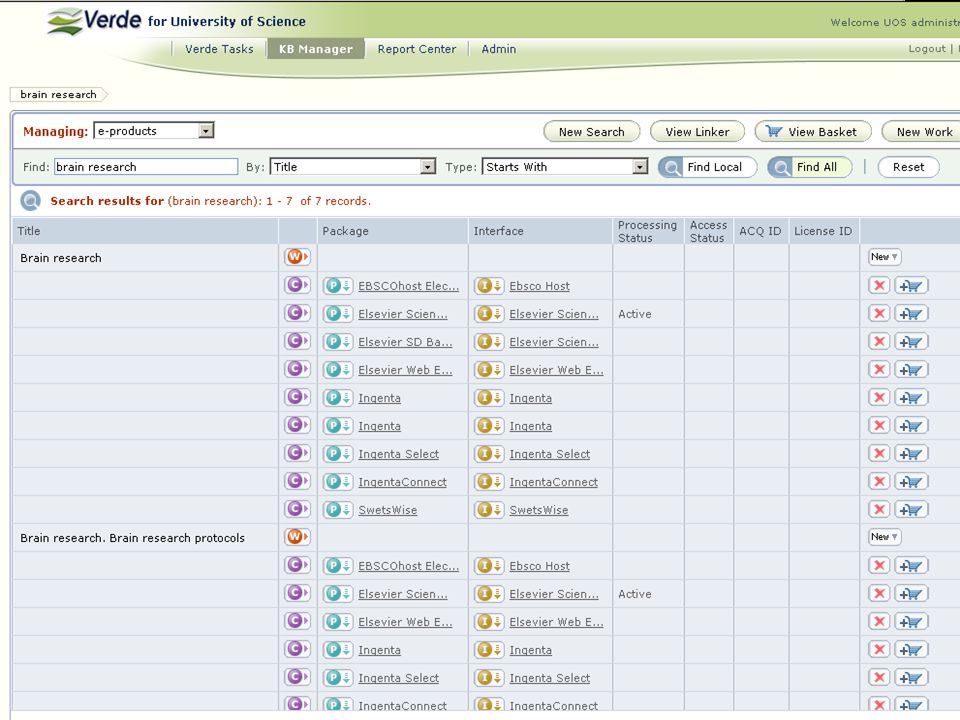Click the work icon for Brain research

click(297, 257)
